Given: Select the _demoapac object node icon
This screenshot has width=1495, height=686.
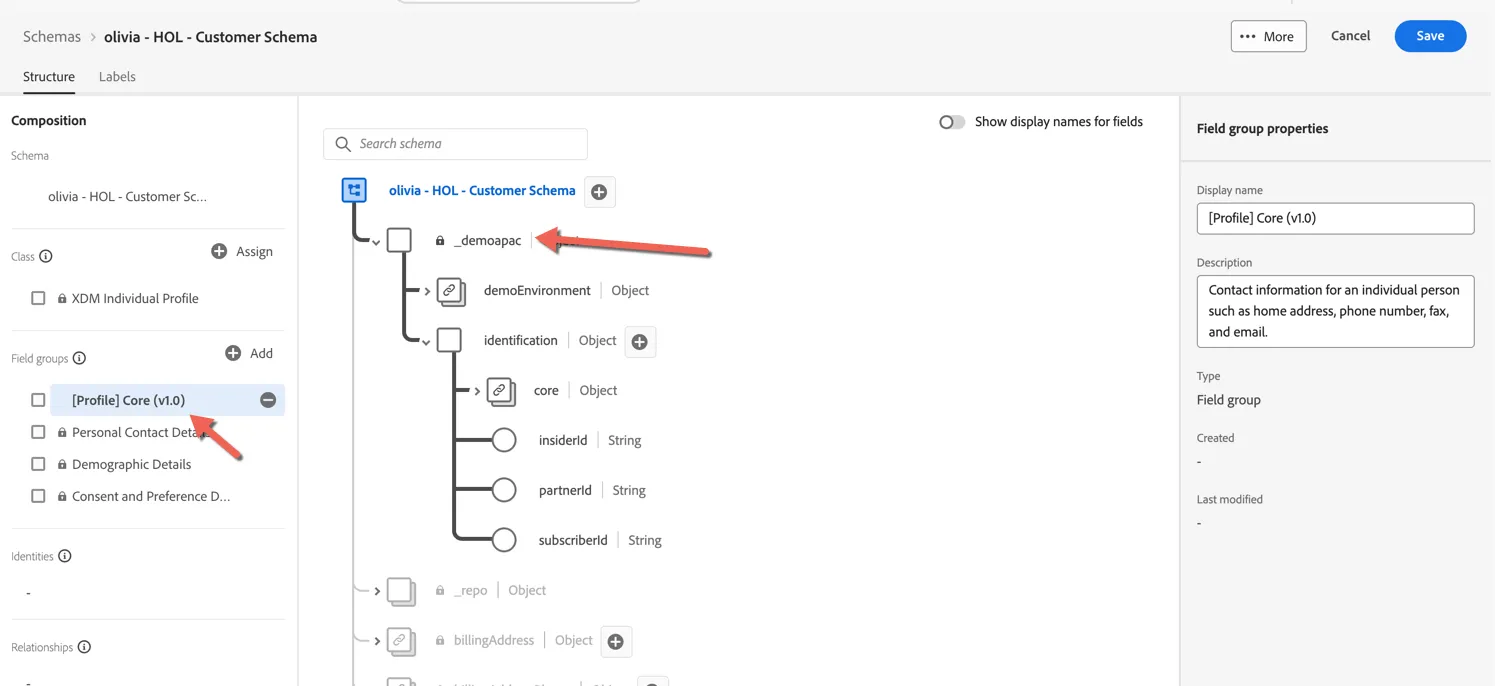Looking at the screenshot, I should point(399,240).
